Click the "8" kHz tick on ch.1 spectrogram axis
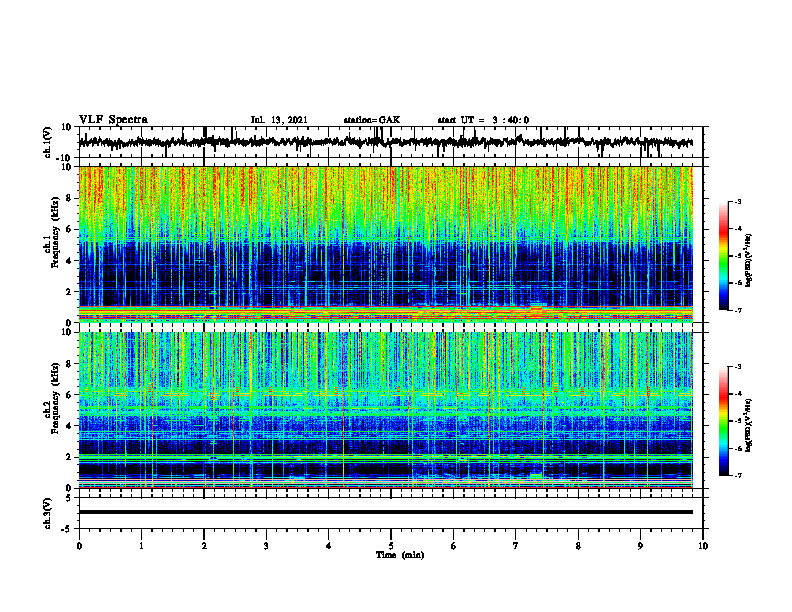 pyautogui.click(x=70, y=198)
